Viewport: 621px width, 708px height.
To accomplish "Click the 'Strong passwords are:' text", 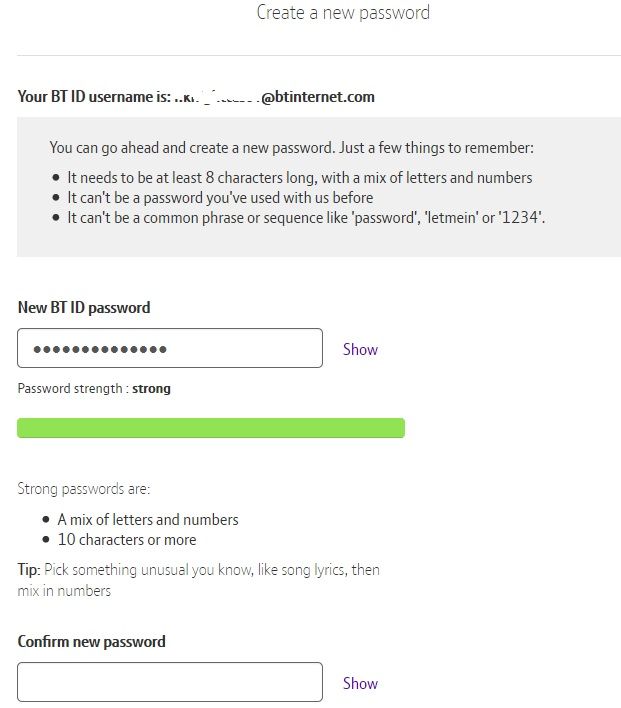I will [x=84, y=489].
